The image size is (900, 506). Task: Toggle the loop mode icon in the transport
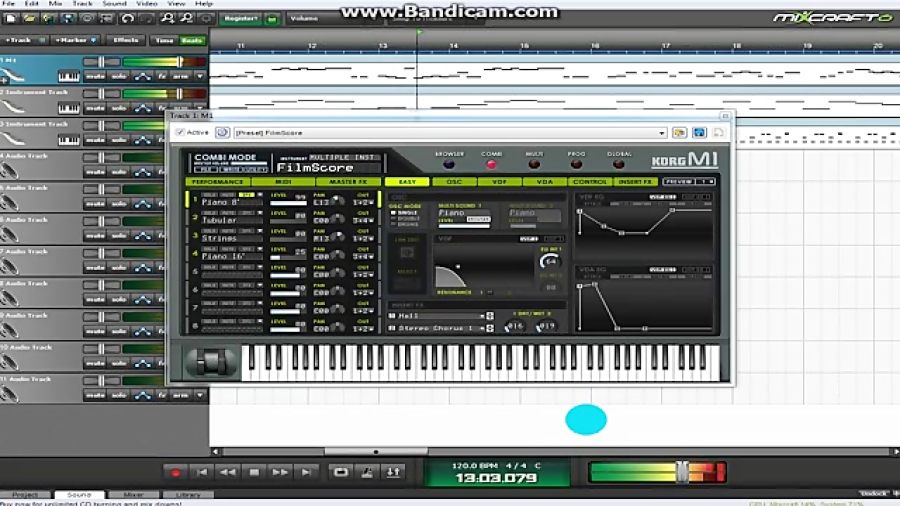(x=341, y=472)
